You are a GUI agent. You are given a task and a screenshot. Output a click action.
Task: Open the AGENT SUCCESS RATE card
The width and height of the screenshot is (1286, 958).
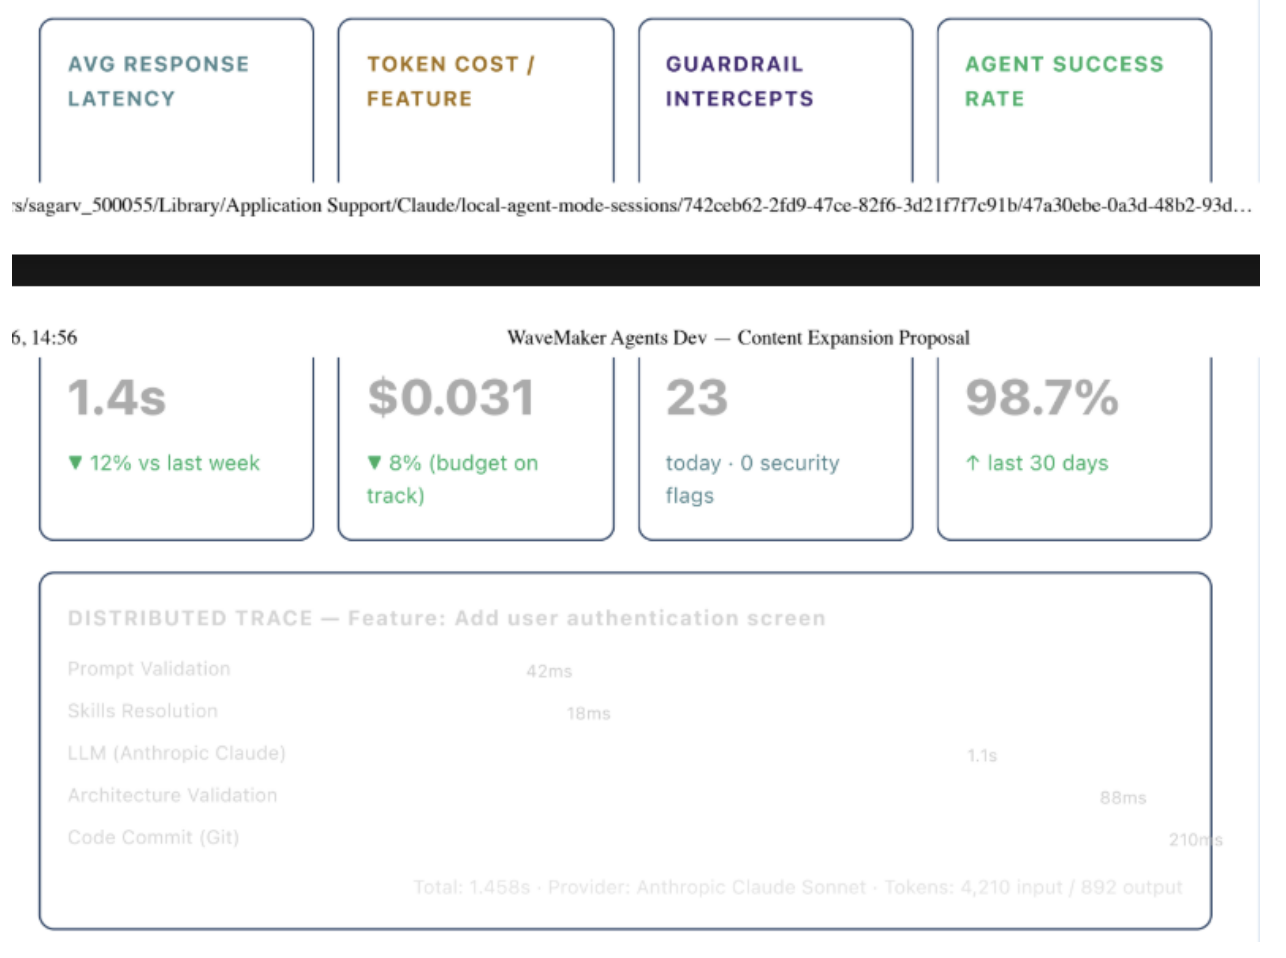tap(1064, 81)
